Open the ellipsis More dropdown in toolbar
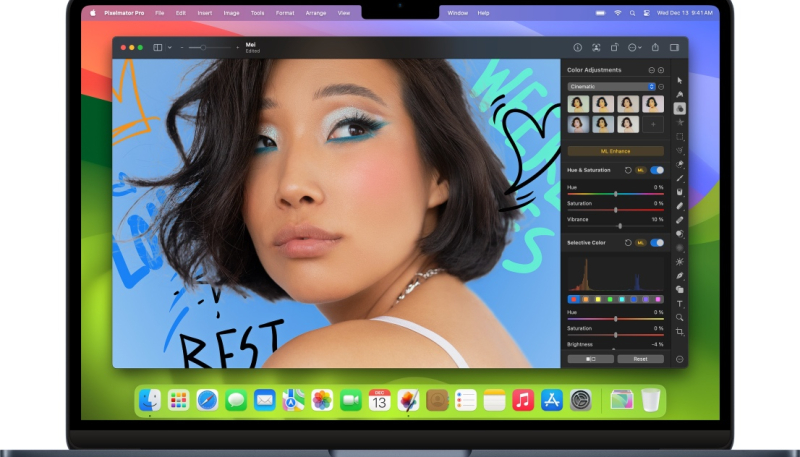This screenshot has width=800, height=457. click(635, 47)
